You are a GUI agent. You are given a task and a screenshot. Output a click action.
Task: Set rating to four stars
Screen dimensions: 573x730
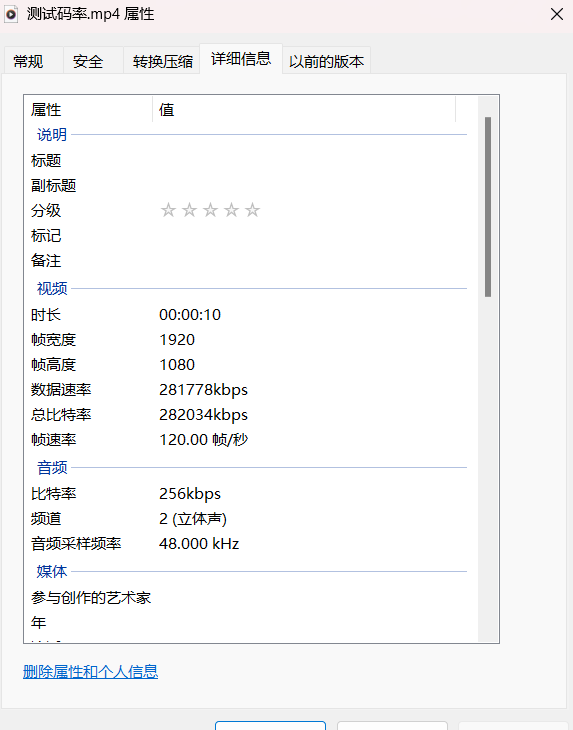pyautogui.click(x=231, y=210)
